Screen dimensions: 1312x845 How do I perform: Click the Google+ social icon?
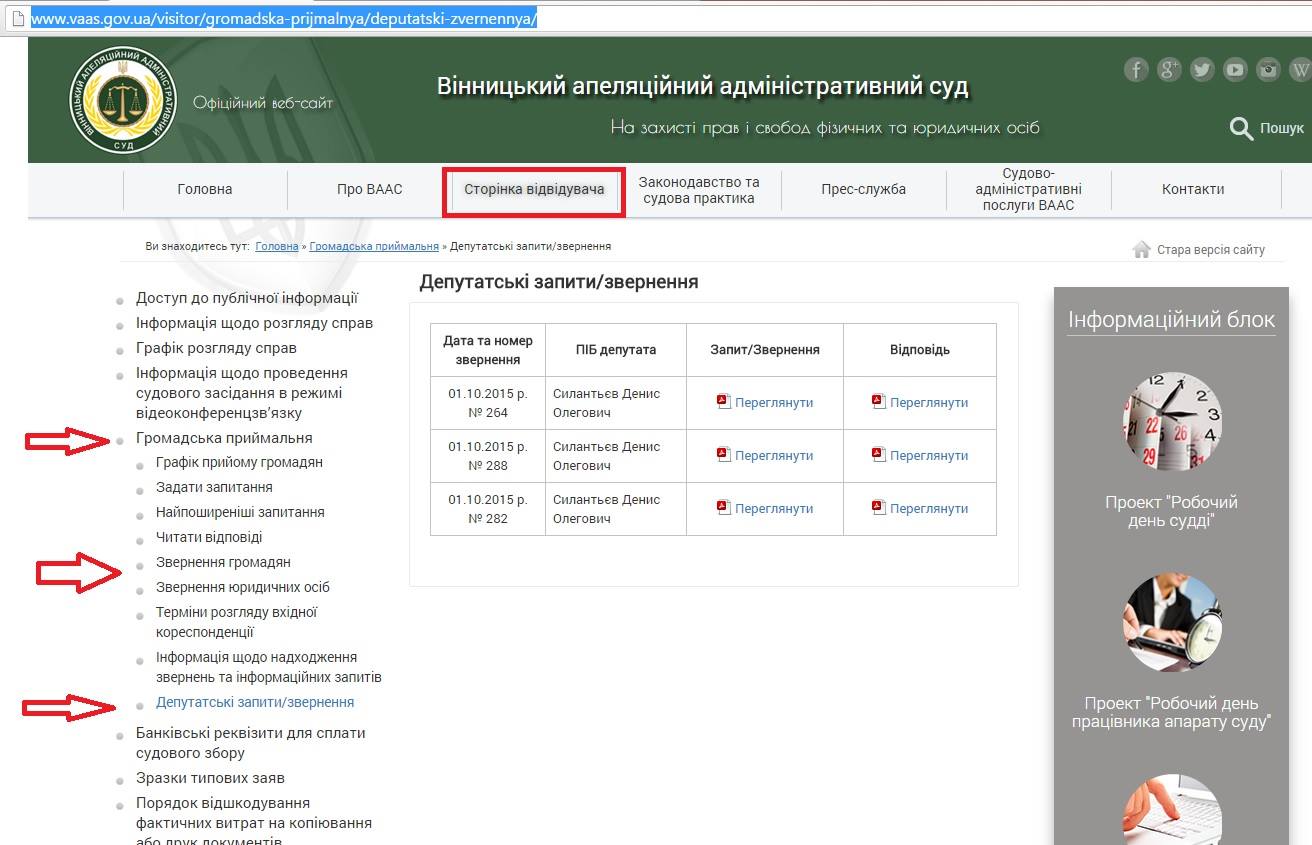[1169, 69]
